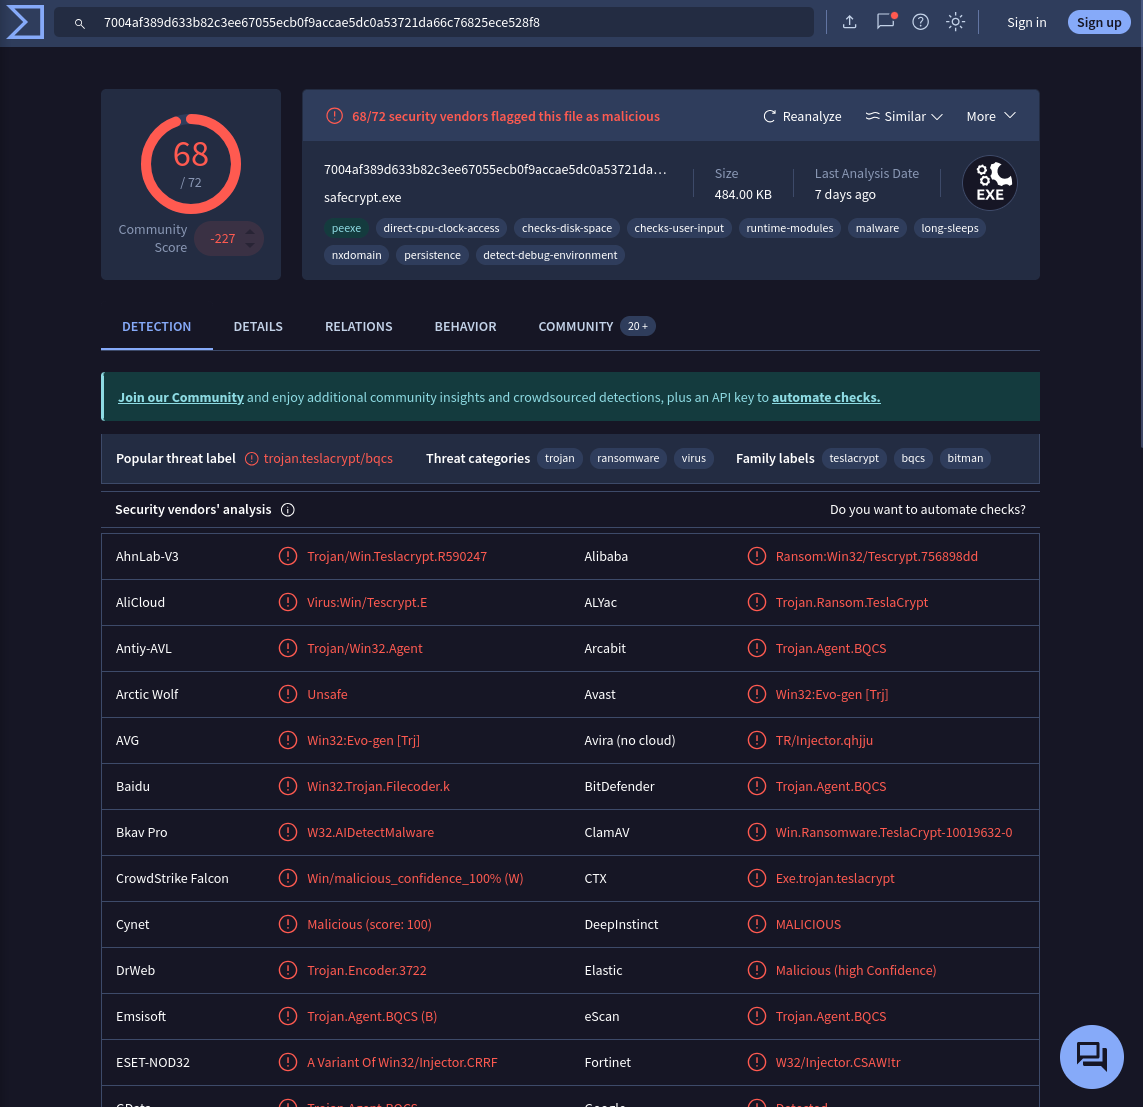Click the bitman family label chip

(965, 458)
